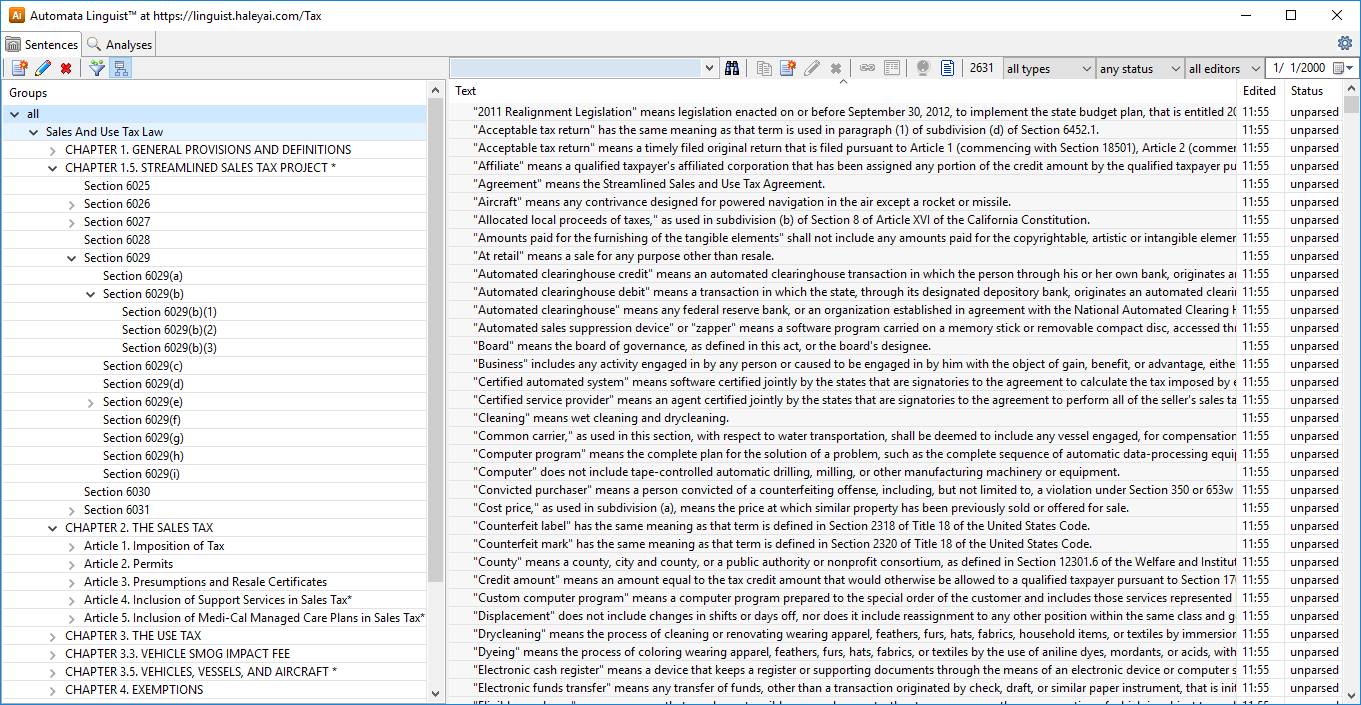Select the "At retail" sentence row
This screenshot has height=705, width=1361.
841,256
